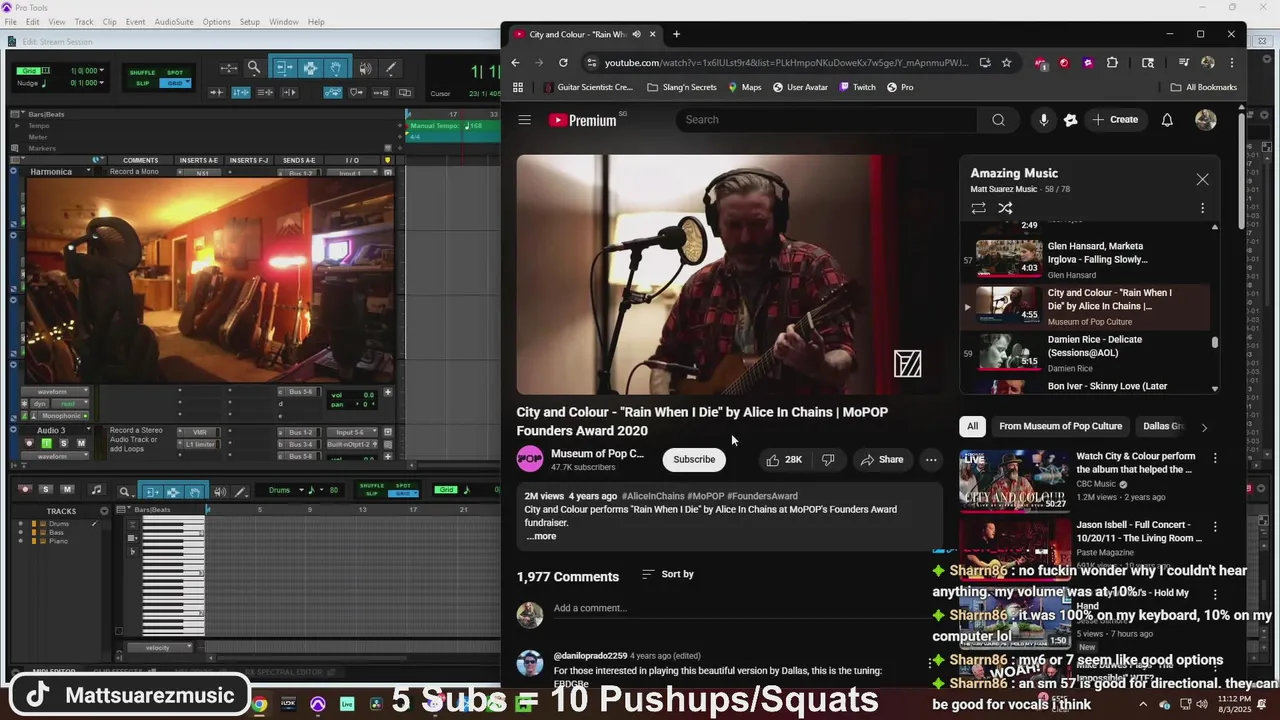
Task: Open YouTube notifications bell
Action: [x=1167, y=120]
